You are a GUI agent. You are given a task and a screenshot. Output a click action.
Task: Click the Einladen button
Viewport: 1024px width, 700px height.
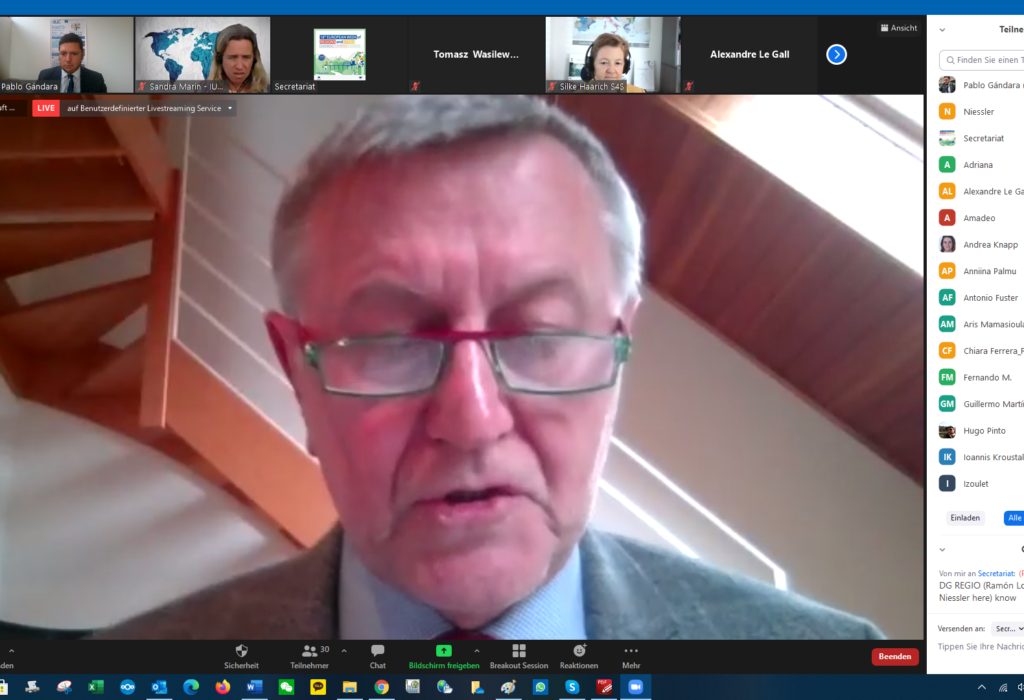tap(964, 517)
